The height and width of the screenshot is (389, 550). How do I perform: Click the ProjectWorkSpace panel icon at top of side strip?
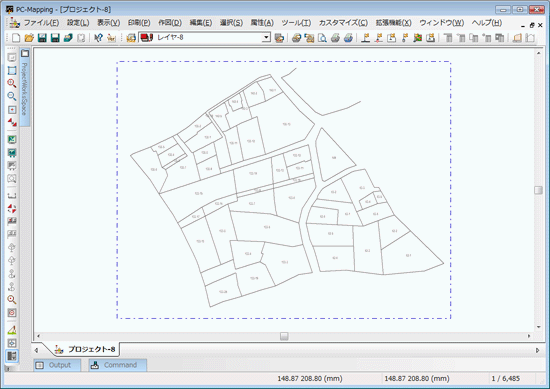coord(25,53)
